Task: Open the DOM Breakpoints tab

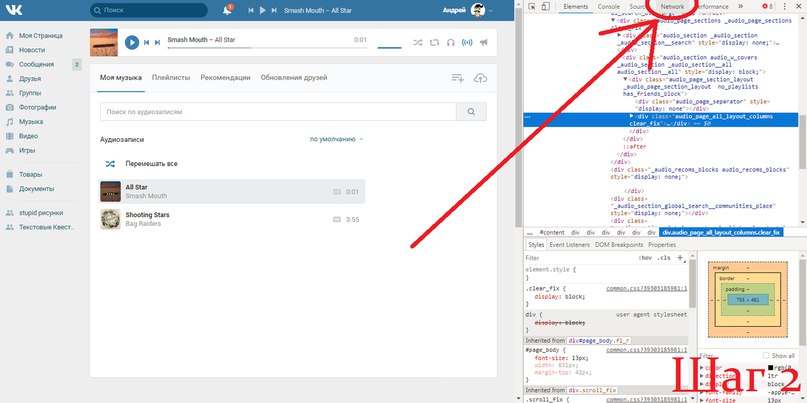Action: 619,245
